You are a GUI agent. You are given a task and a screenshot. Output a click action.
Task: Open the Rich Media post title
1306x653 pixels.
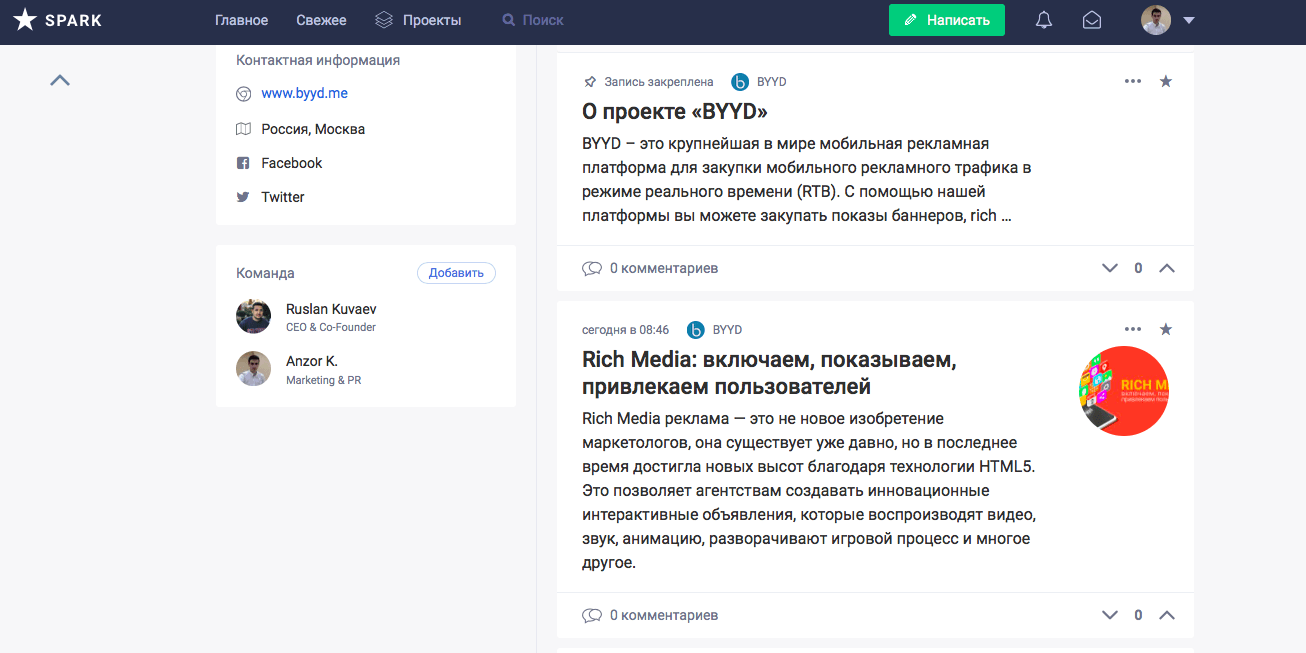[x=769, y=372]
